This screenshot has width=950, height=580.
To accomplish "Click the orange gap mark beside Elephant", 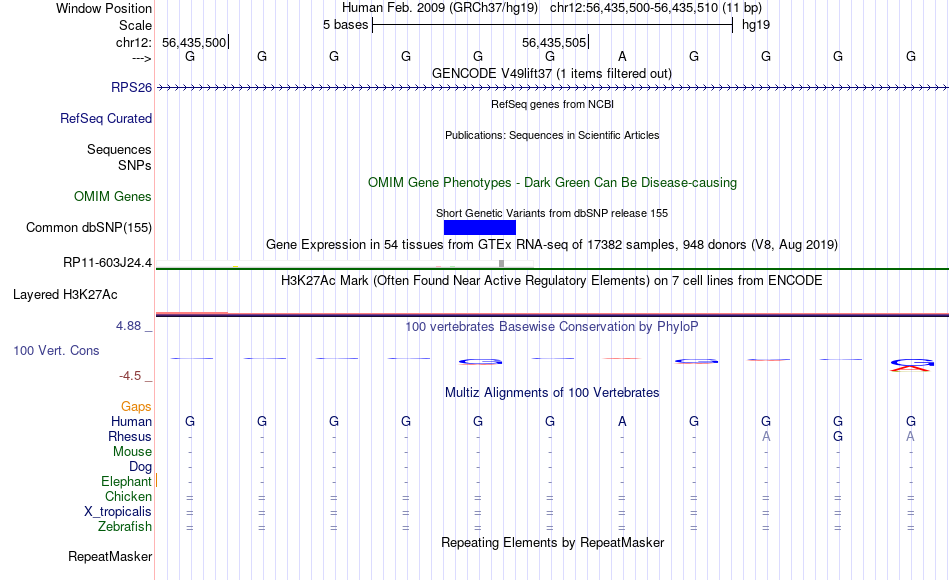I will tap(156, 481).
